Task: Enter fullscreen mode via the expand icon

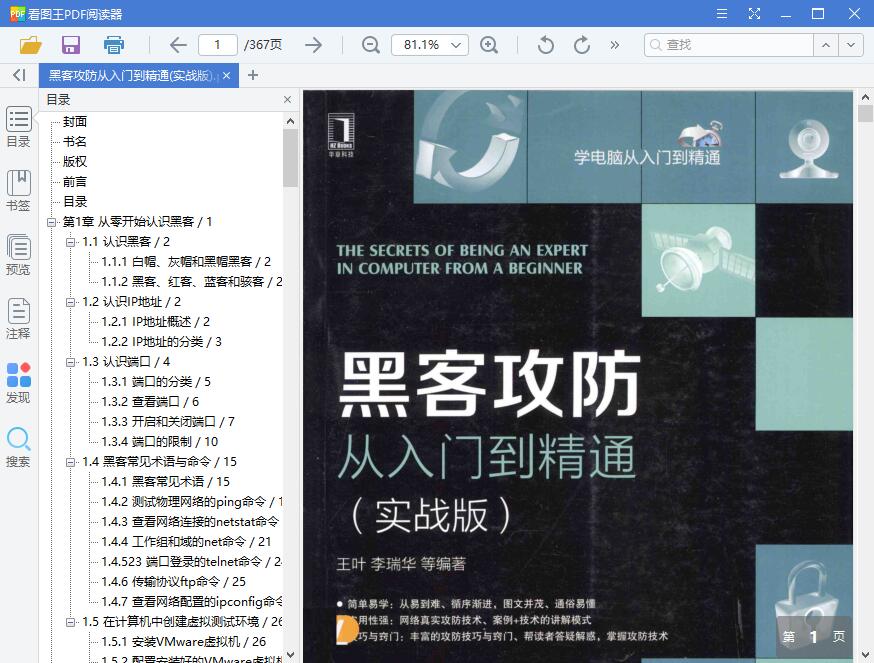Action: 754,13
